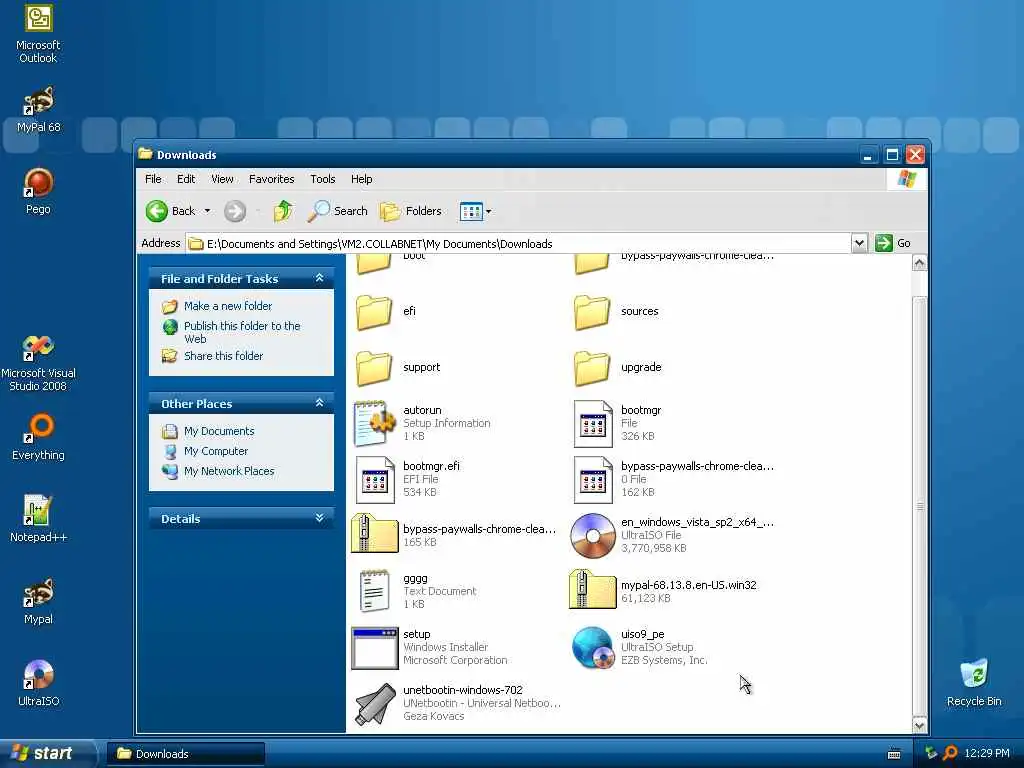
Task: Open the Everything search shortcut
Action: coord(39,437)
